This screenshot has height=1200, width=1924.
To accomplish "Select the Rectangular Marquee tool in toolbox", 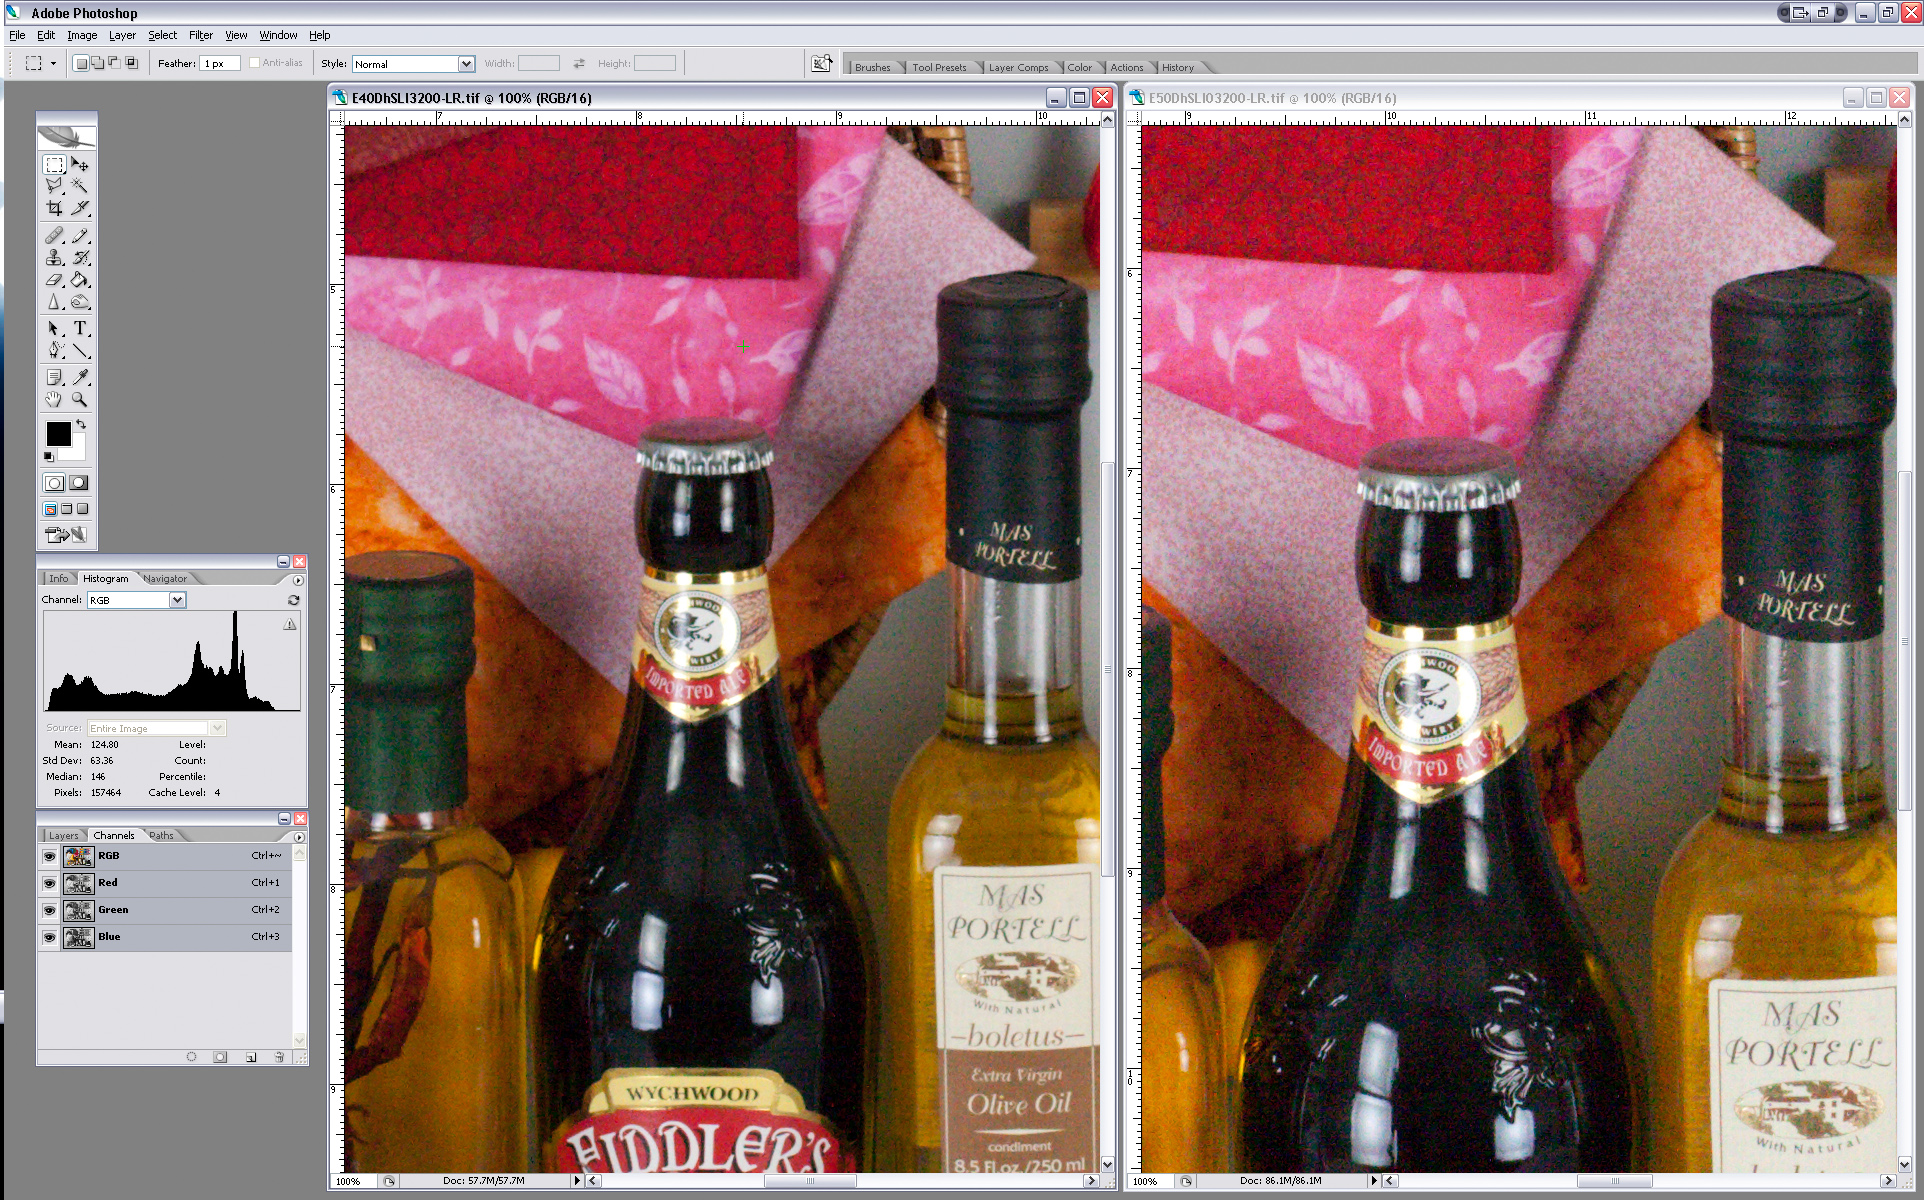I will (55, 164).
